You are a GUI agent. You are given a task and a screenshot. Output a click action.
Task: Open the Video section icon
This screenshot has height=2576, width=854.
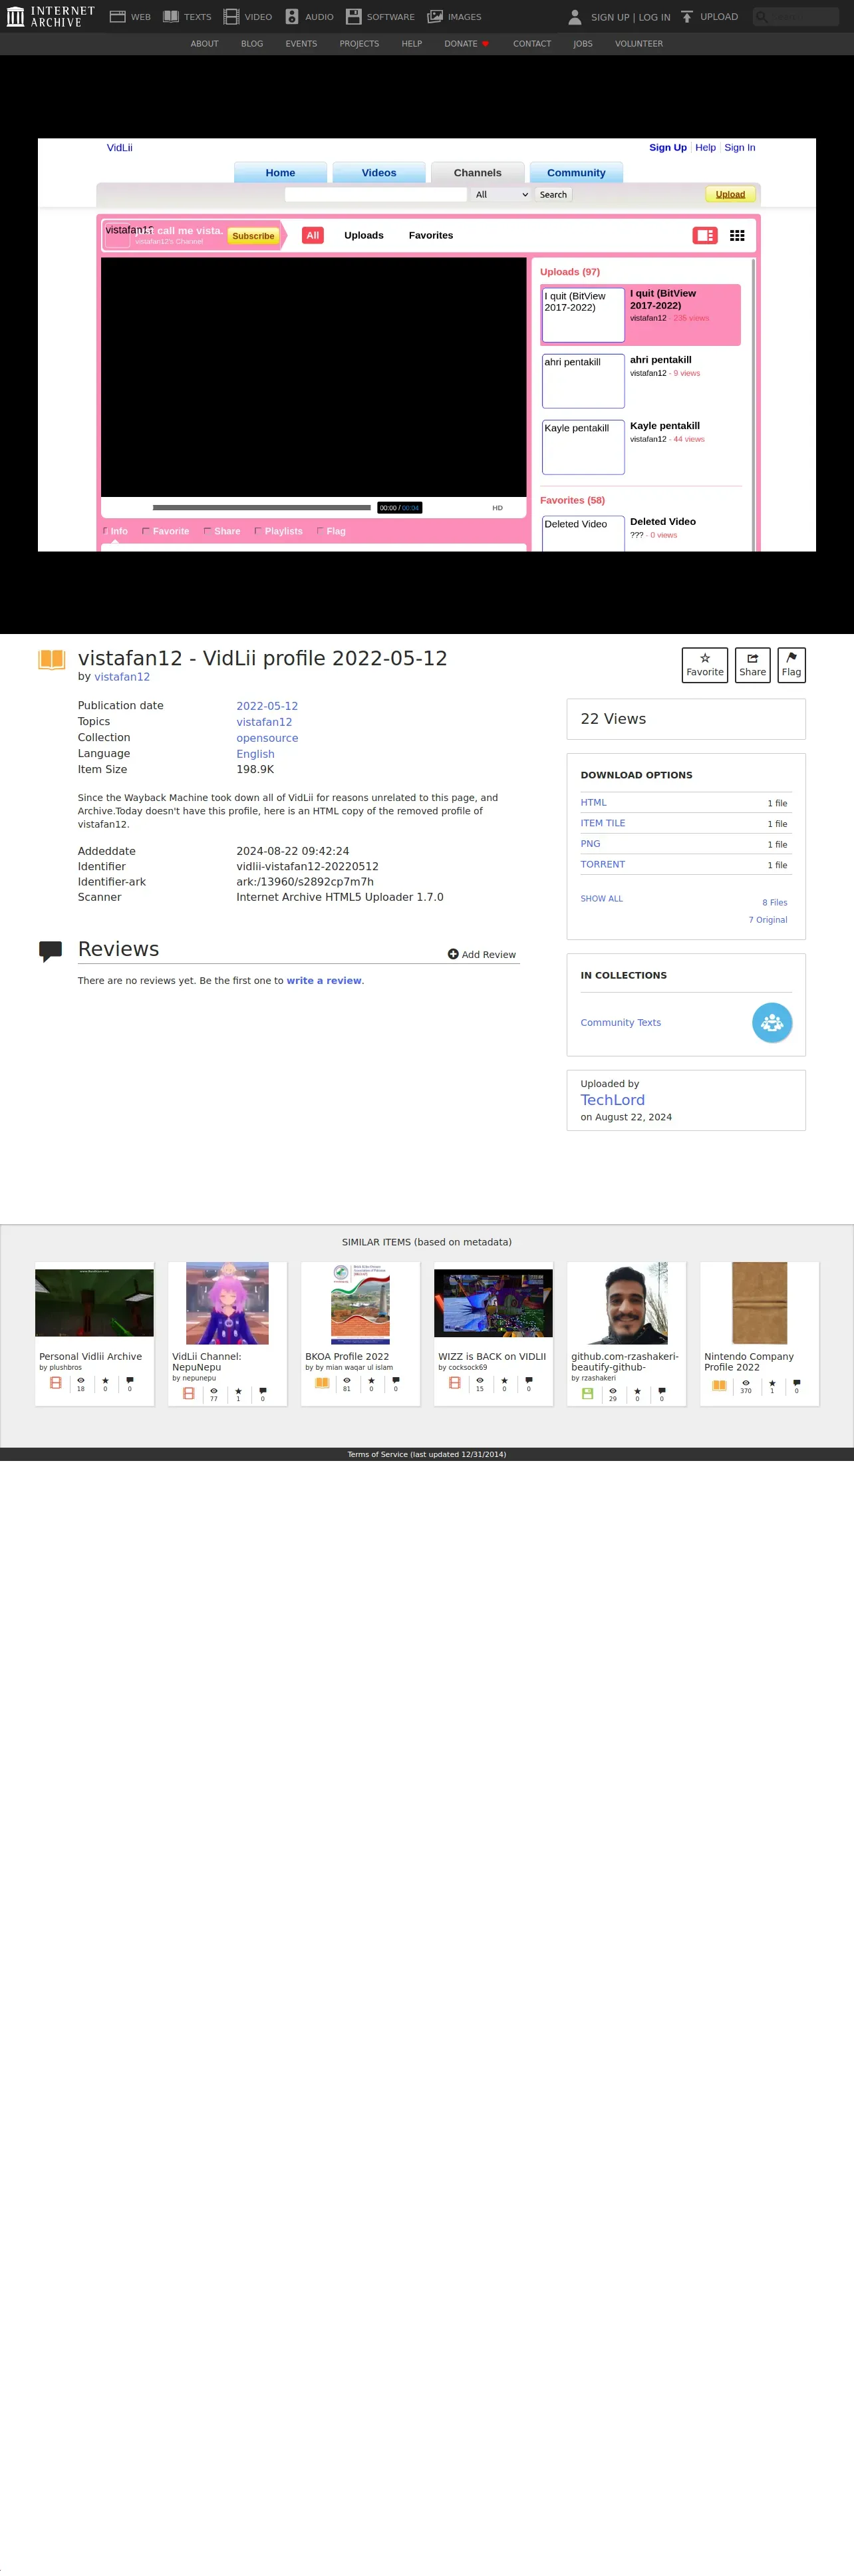(231, 17)
